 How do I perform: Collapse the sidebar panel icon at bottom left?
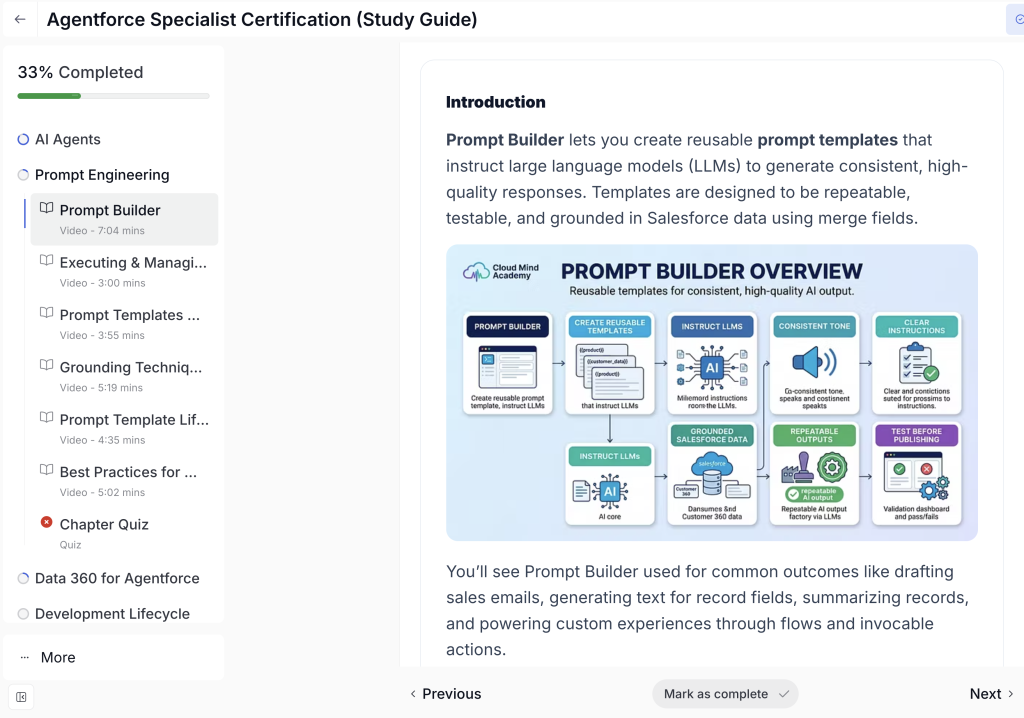point(21,697)
